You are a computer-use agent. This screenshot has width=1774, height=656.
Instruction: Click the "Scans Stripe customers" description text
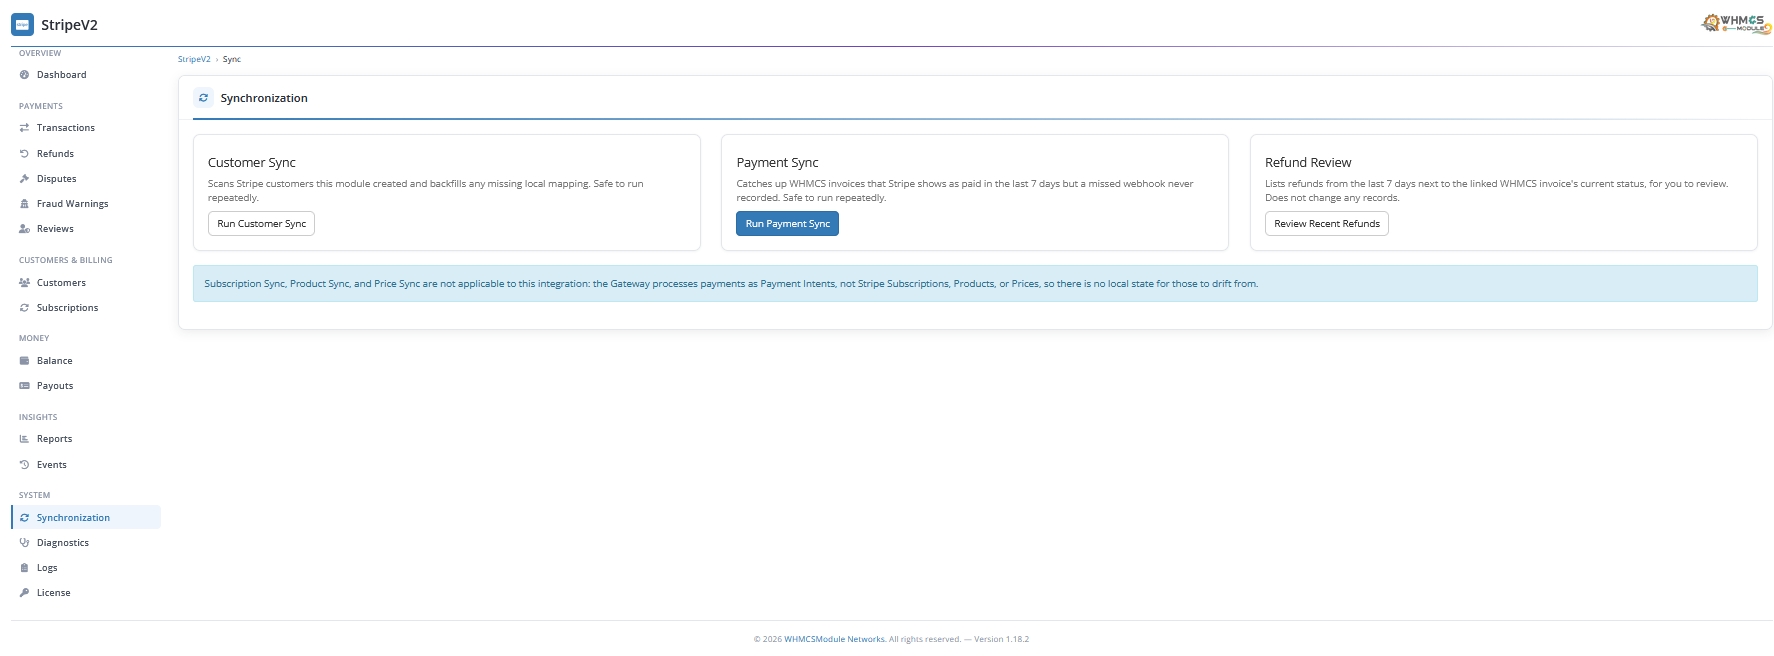pyautogui.click(x=426, y=191)
